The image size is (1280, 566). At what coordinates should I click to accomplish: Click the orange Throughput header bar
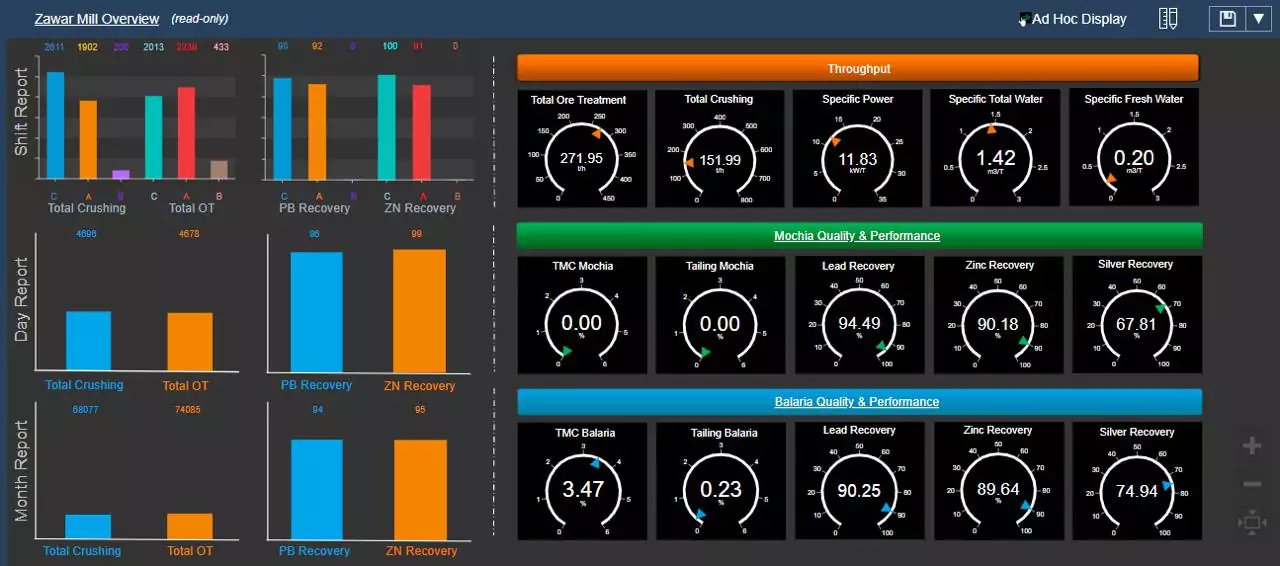click(x=857, y=69)
